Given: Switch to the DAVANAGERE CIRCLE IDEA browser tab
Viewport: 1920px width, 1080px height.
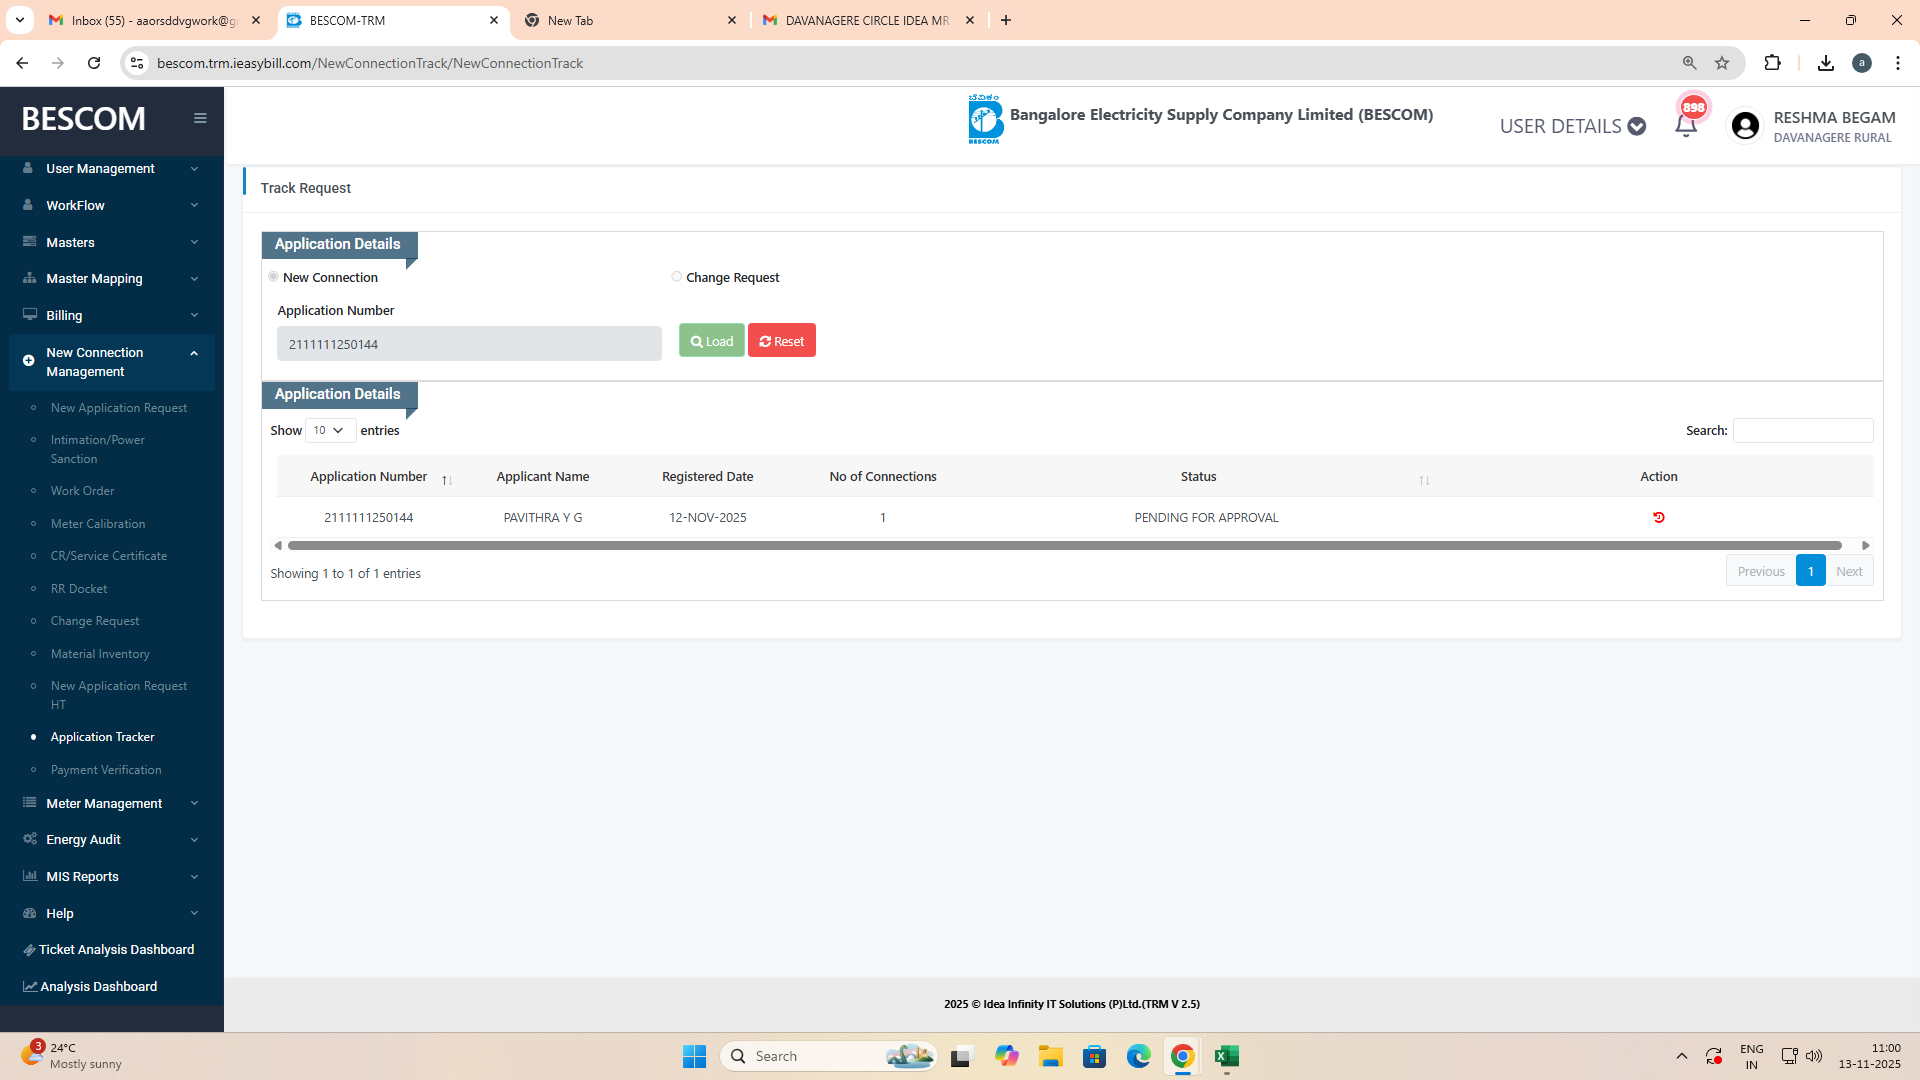Looking at the screenshot, I should [x=866, y=20].
